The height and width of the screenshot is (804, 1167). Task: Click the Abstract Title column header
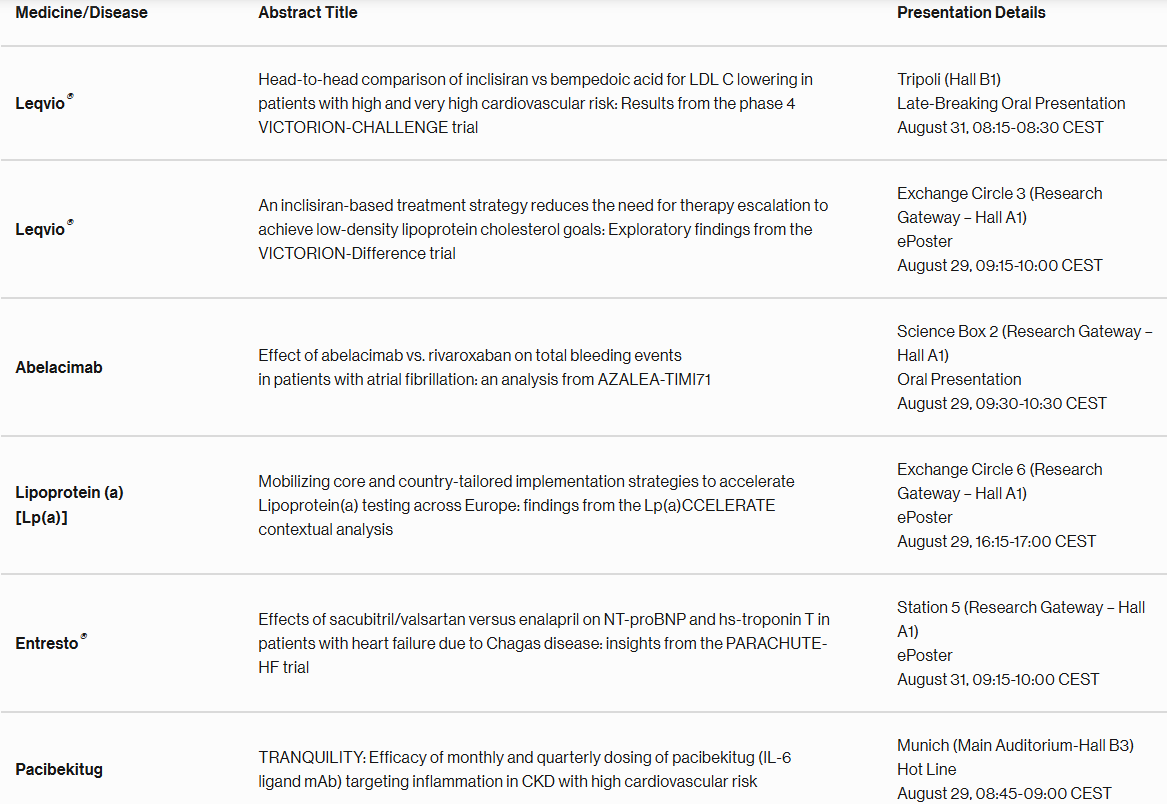point(307,13)
